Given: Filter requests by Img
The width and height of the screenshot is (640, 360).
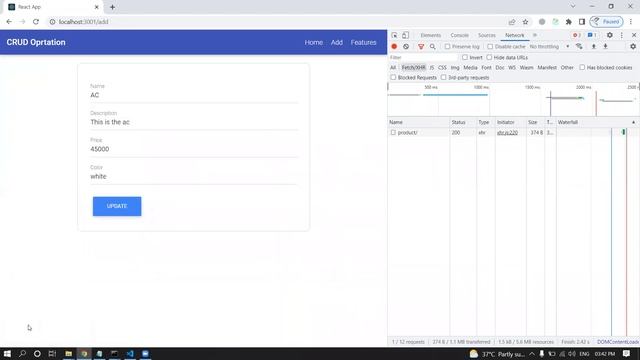Looking at the screenshot, I should [x=455, y=67].
